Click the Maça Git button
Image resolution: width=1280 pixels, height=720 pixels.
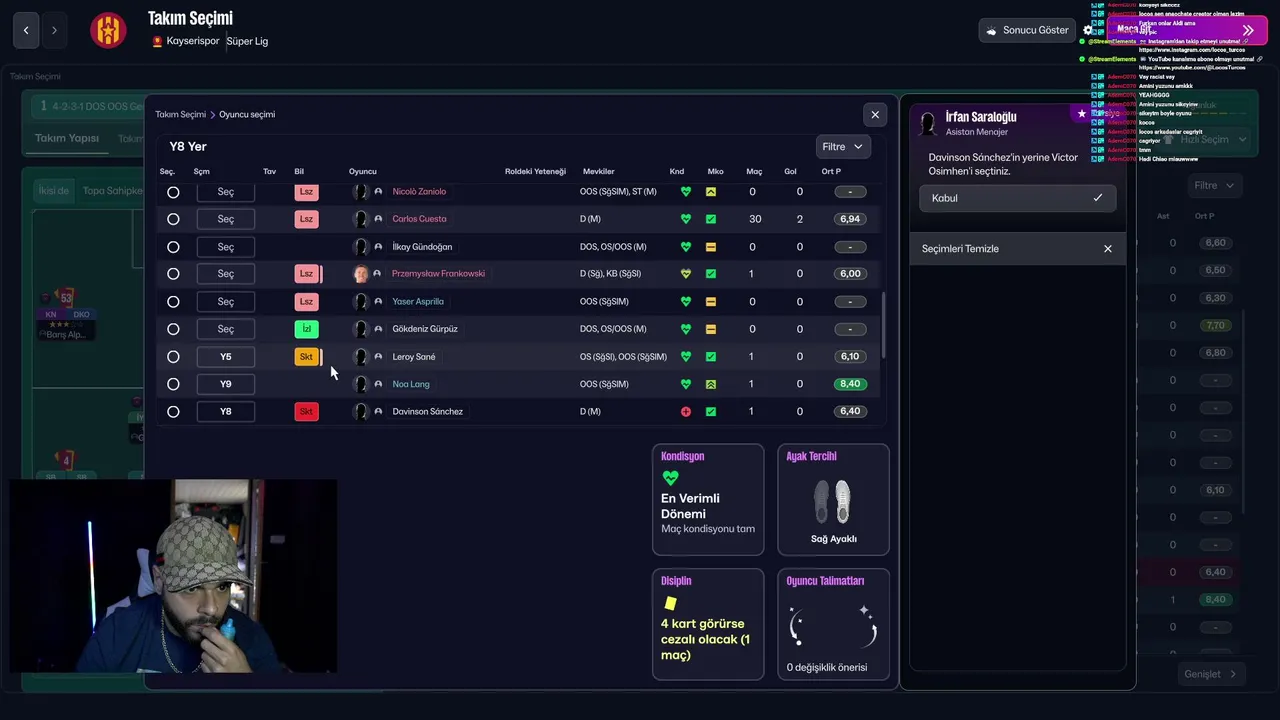(1188, 30)
